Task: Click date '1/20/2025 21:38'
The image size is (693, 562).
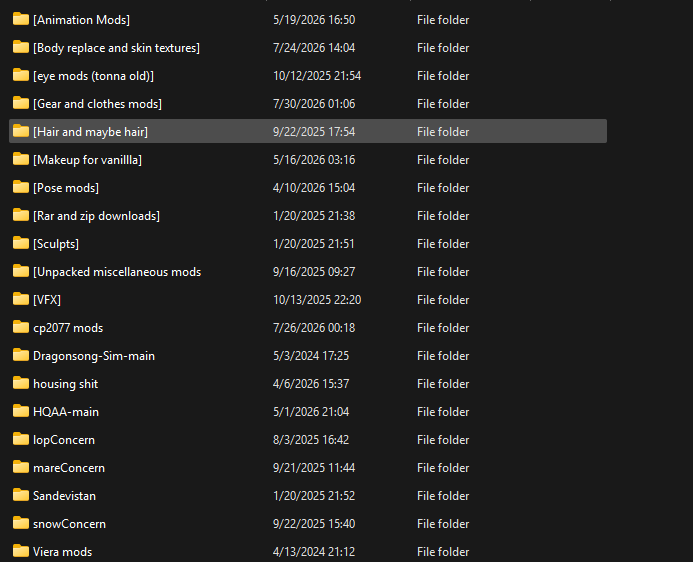Action: [x=314, y=216]
